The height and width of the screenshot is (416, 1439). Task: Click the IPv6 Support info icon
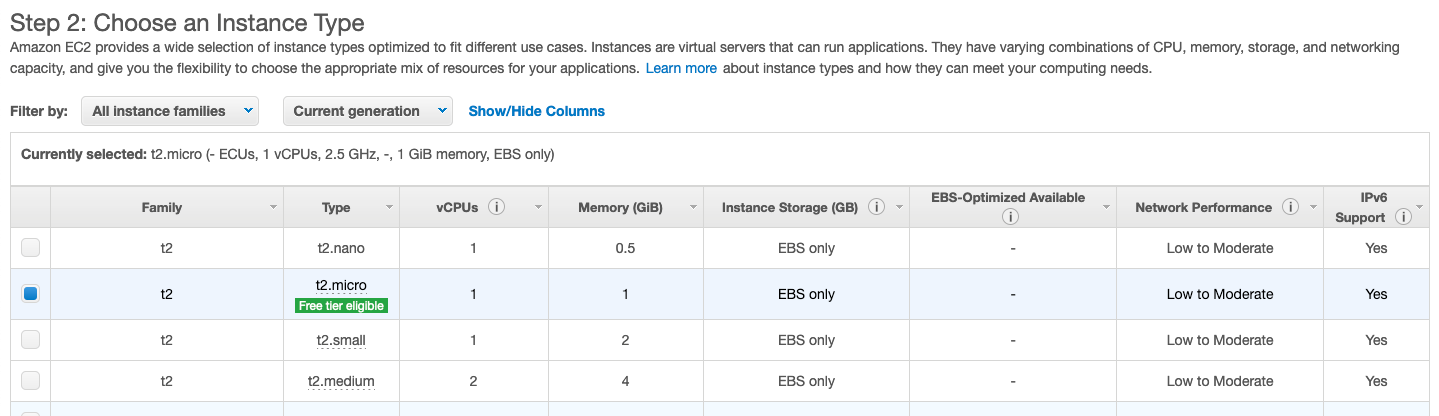[1403, 217]
